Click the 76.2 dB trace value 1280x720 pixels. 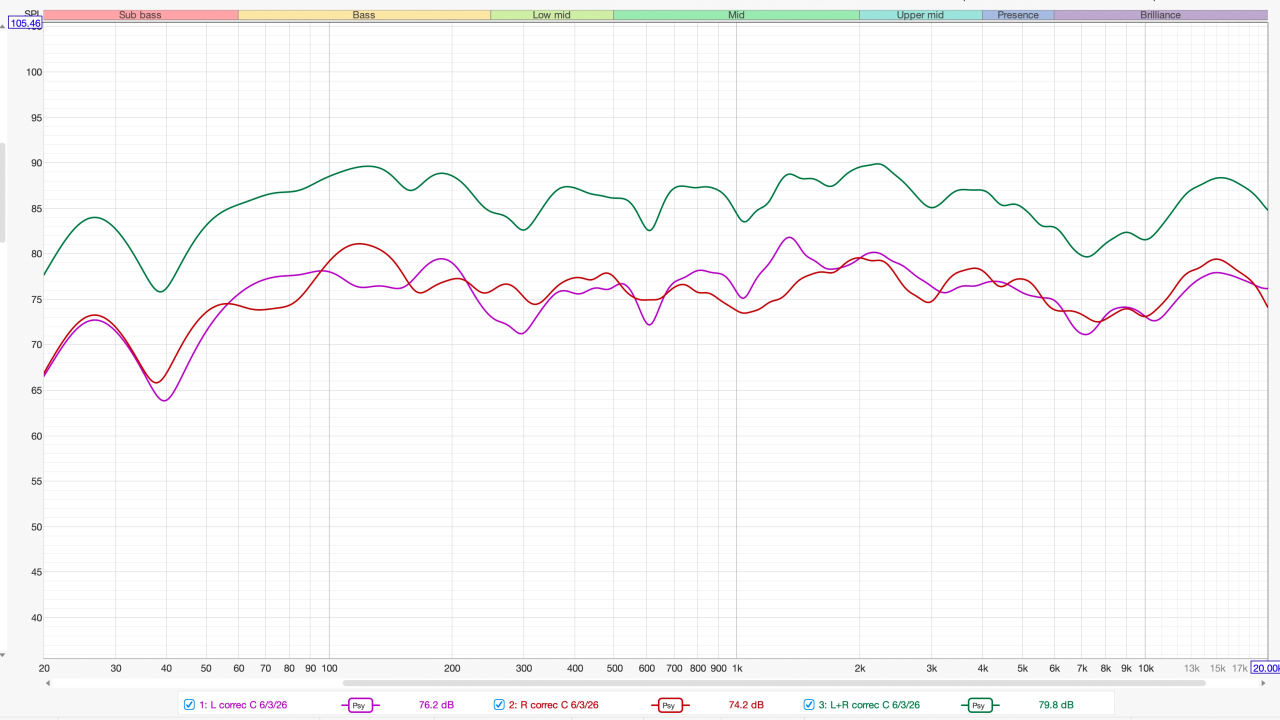coord(436,705)
